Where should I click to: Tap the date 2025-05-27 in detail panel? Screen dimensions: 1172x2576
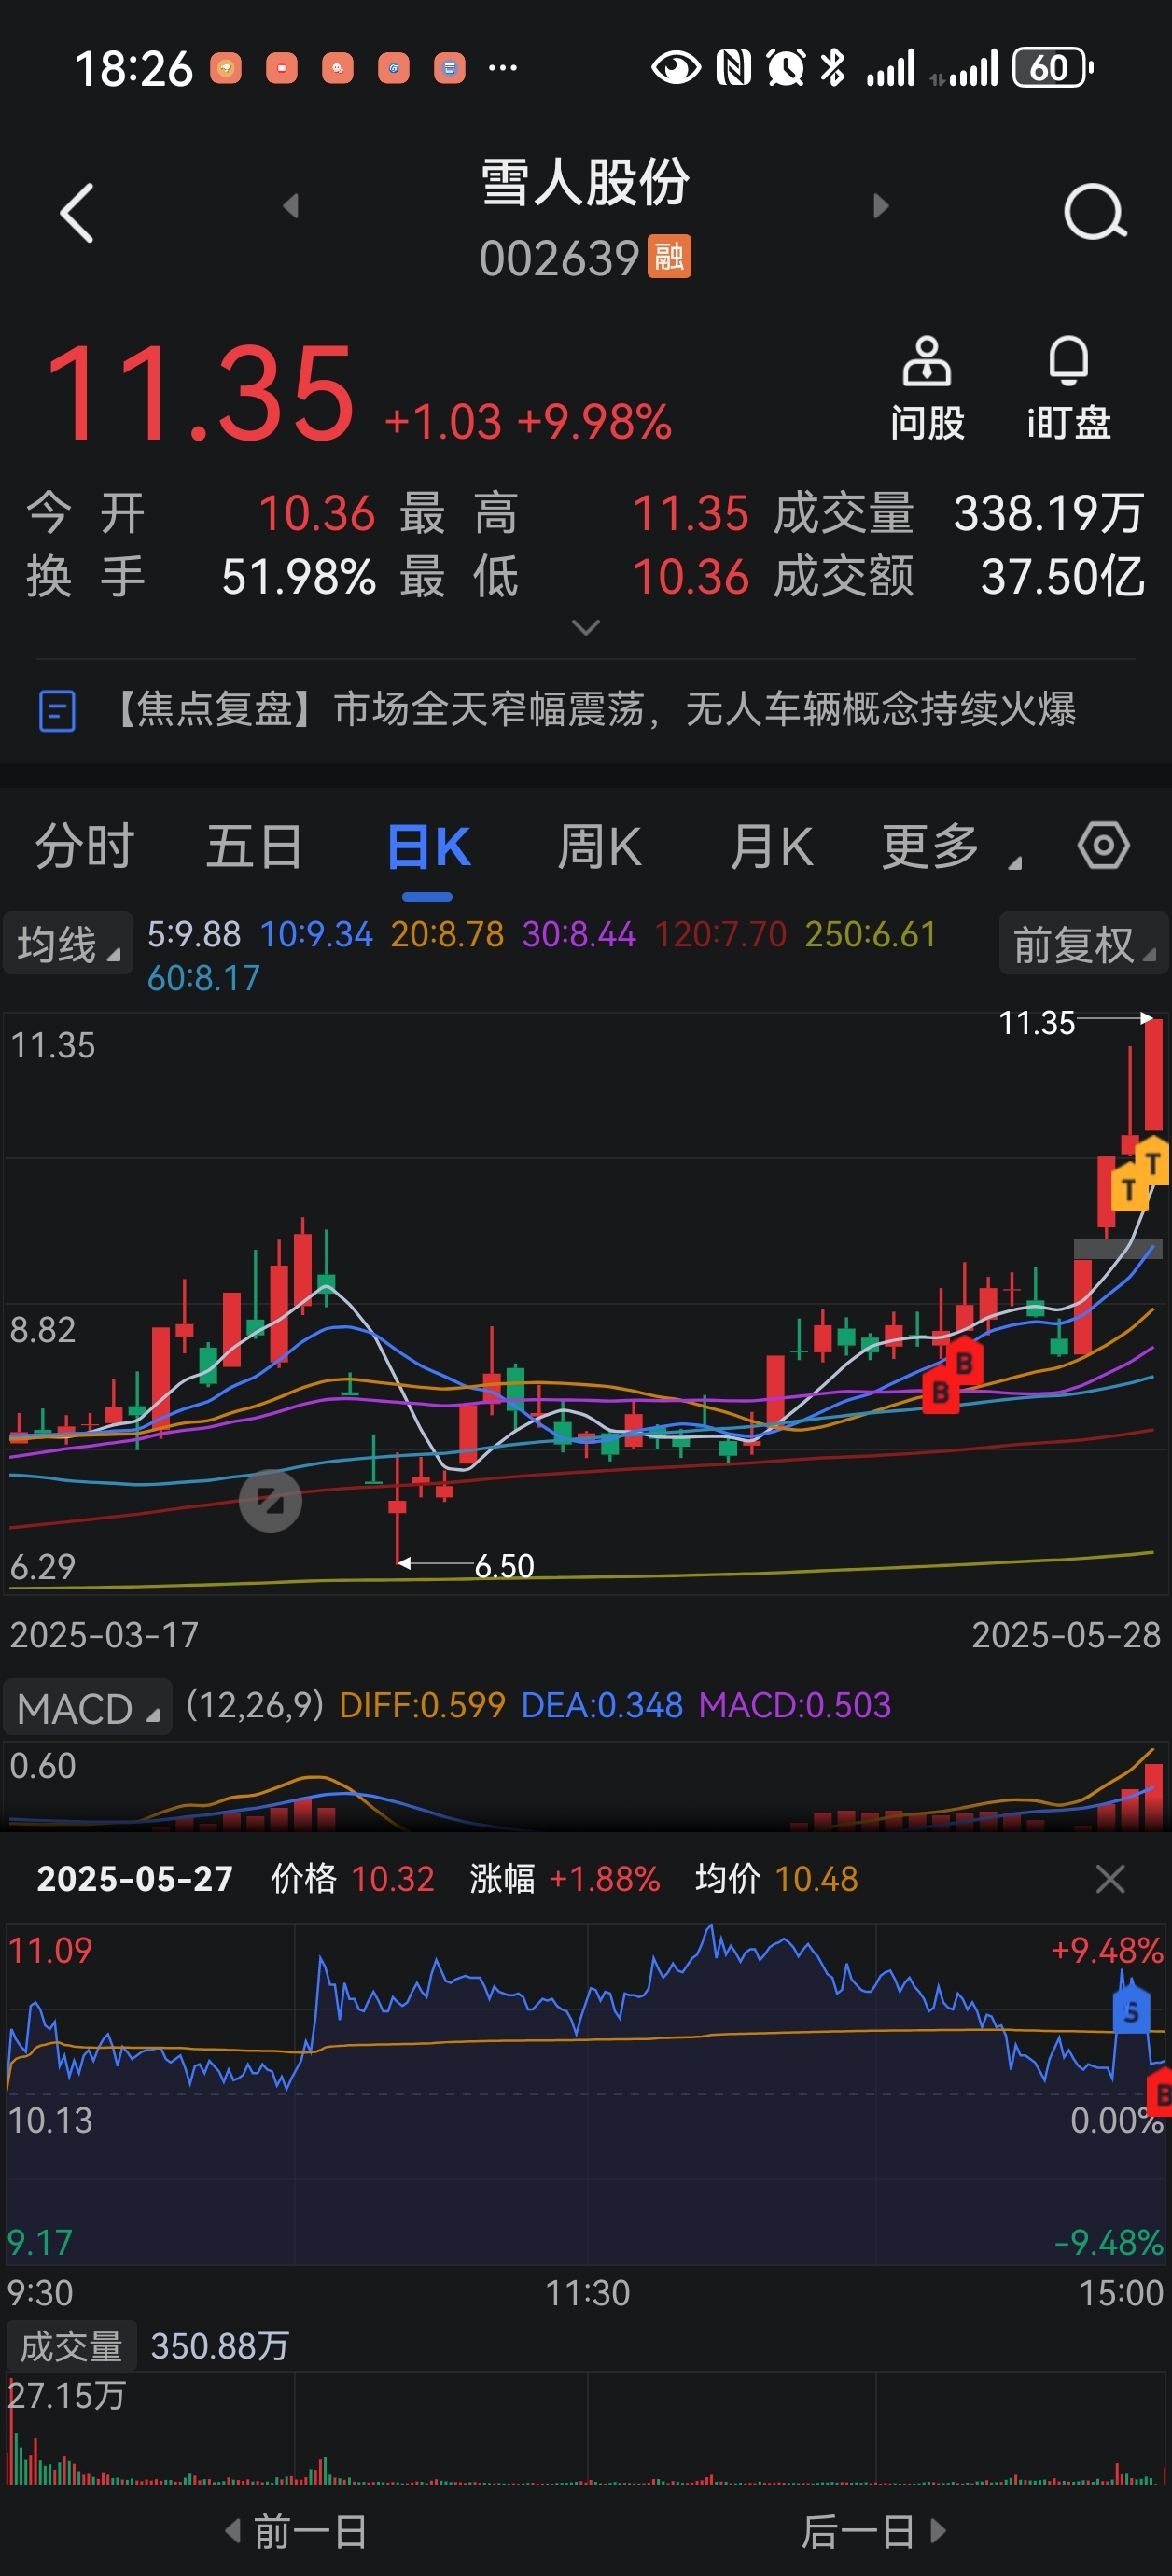135,1878
